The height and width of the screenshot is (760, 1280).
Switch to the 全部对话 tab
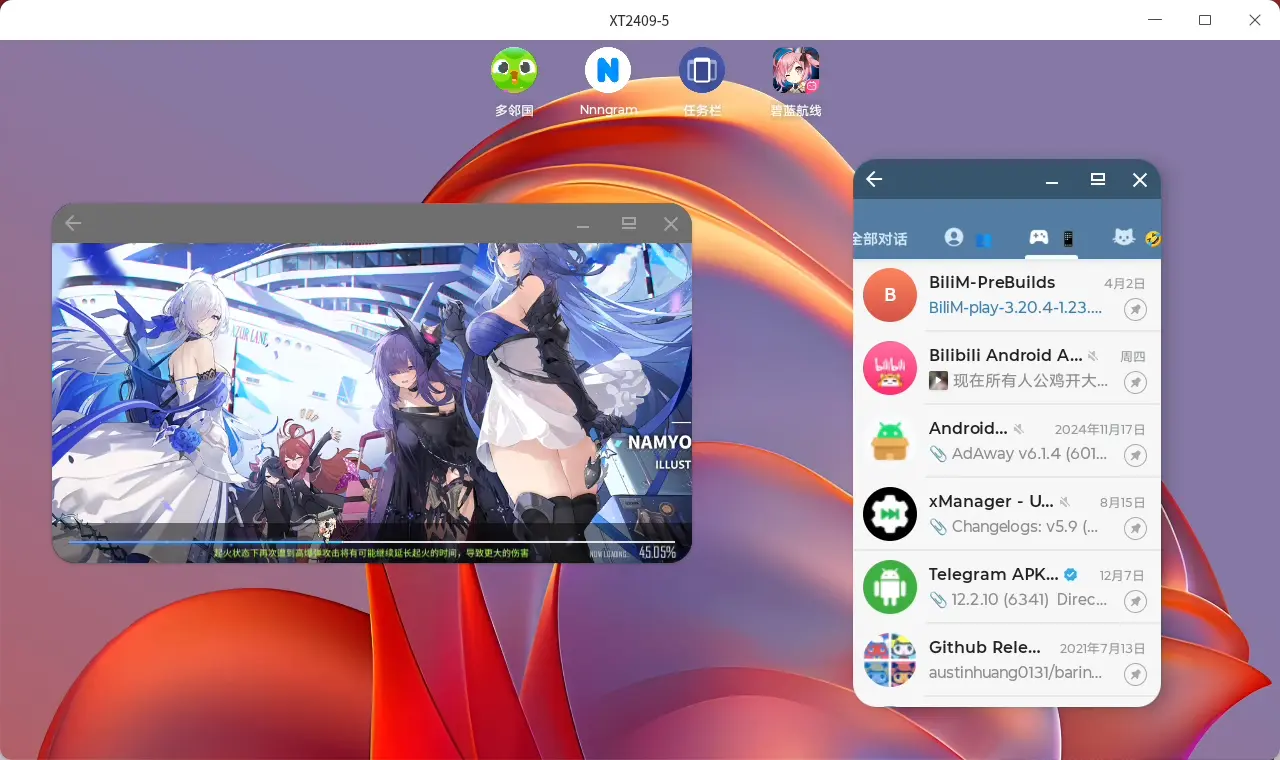[x=880, y=239]
